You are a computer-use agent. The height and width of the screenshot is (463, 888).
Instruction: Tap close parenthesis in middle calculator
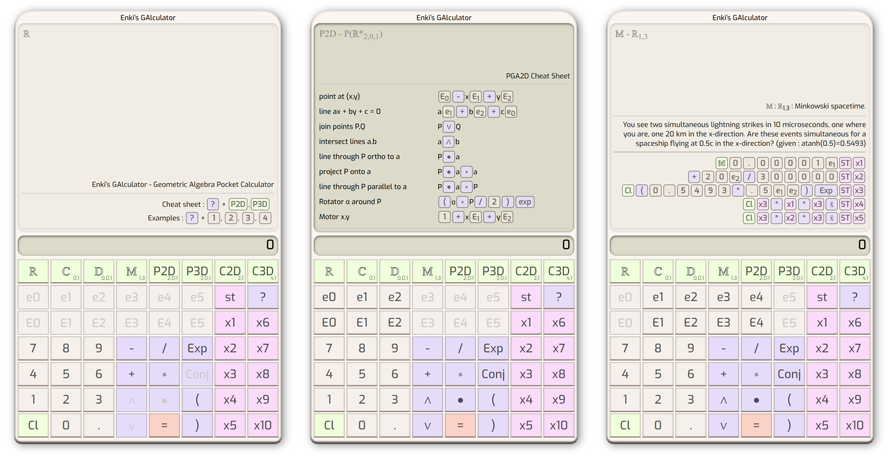coord(493,426)
